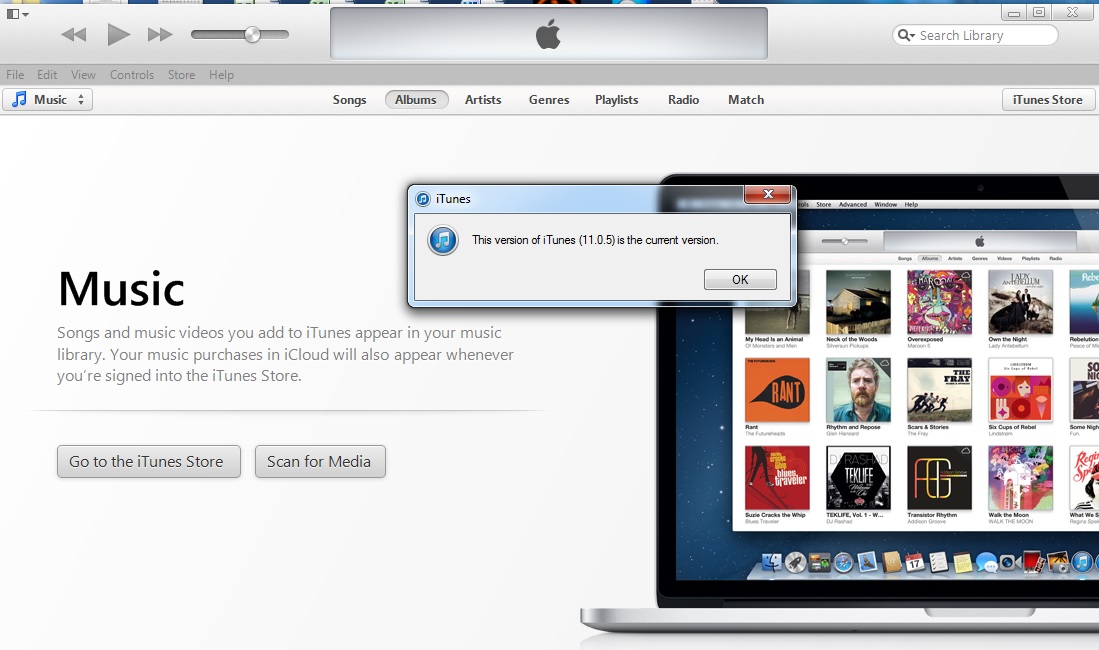Click the Advanced menu on pictured MacBook screen

[x=853, y=205]
